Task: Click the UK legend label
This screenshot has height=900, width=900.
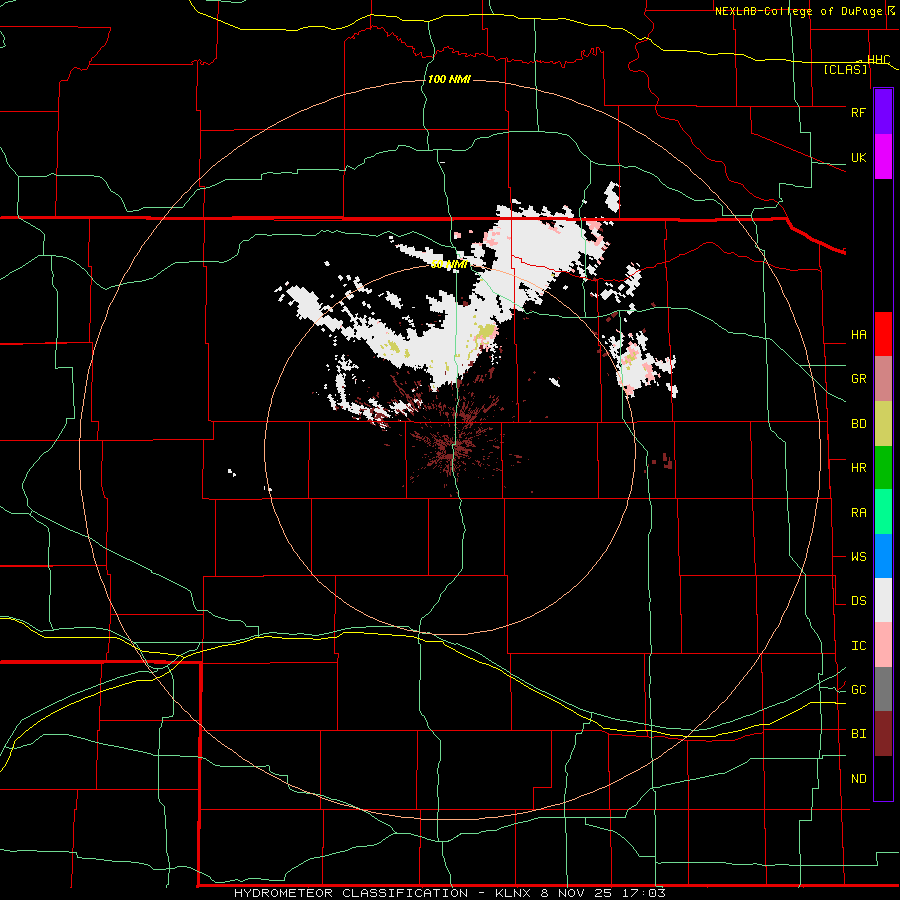Action: pyautogui.click(x=858, y=158)
